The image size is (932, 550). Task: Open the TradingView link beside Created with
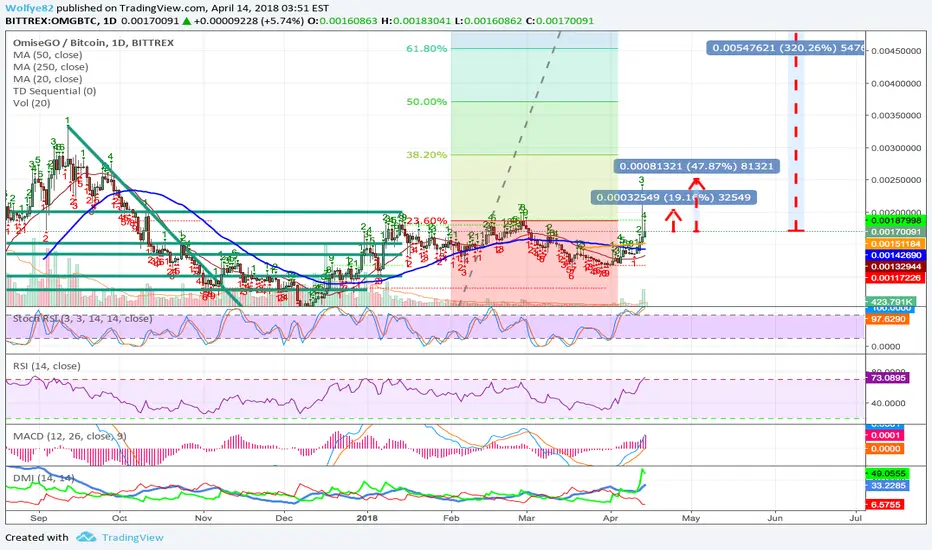pyautogui.click(x=132, y=538)
